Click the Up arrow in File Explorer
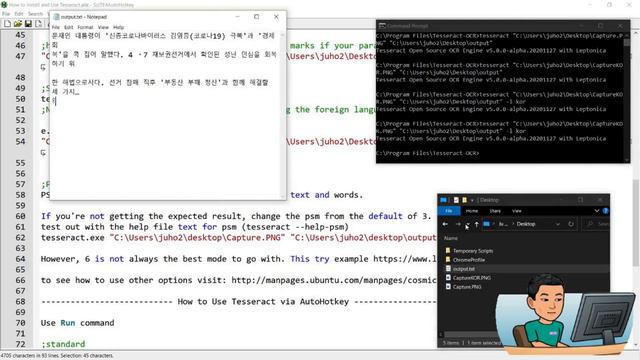This screenshot has width=640, height=360. click(x=476, y=224)
